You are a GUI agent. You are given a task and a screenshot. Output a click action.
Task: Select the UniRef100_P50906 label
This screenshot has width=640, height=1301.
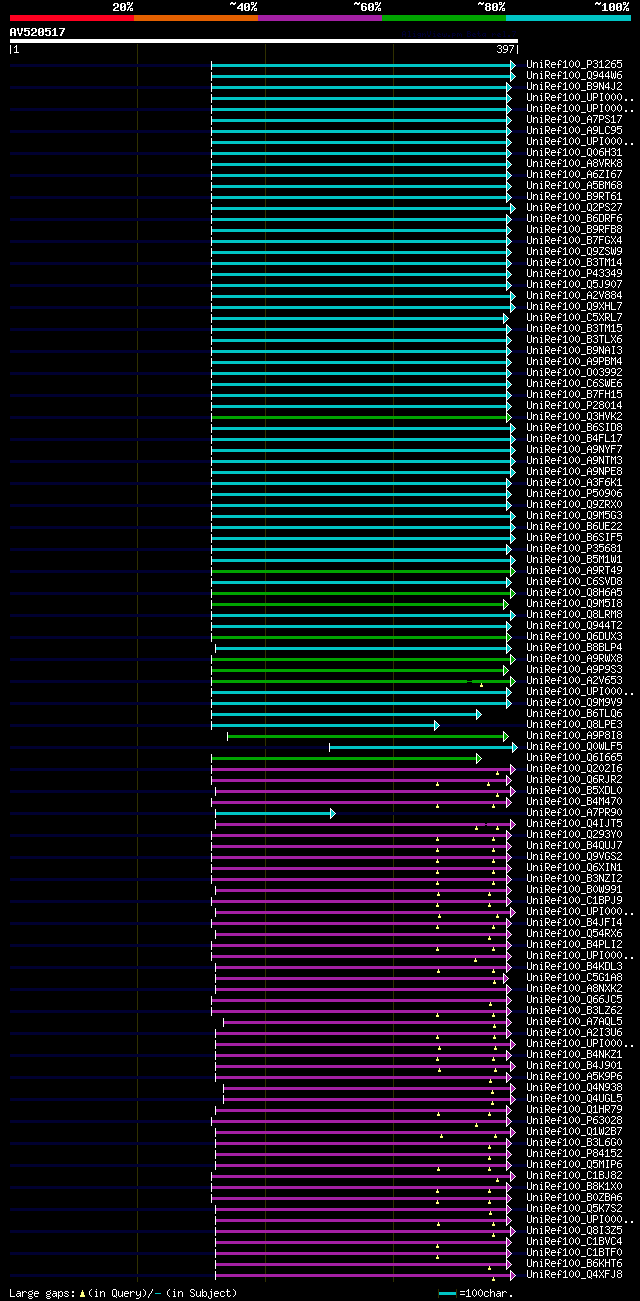[x=574, y=494]
